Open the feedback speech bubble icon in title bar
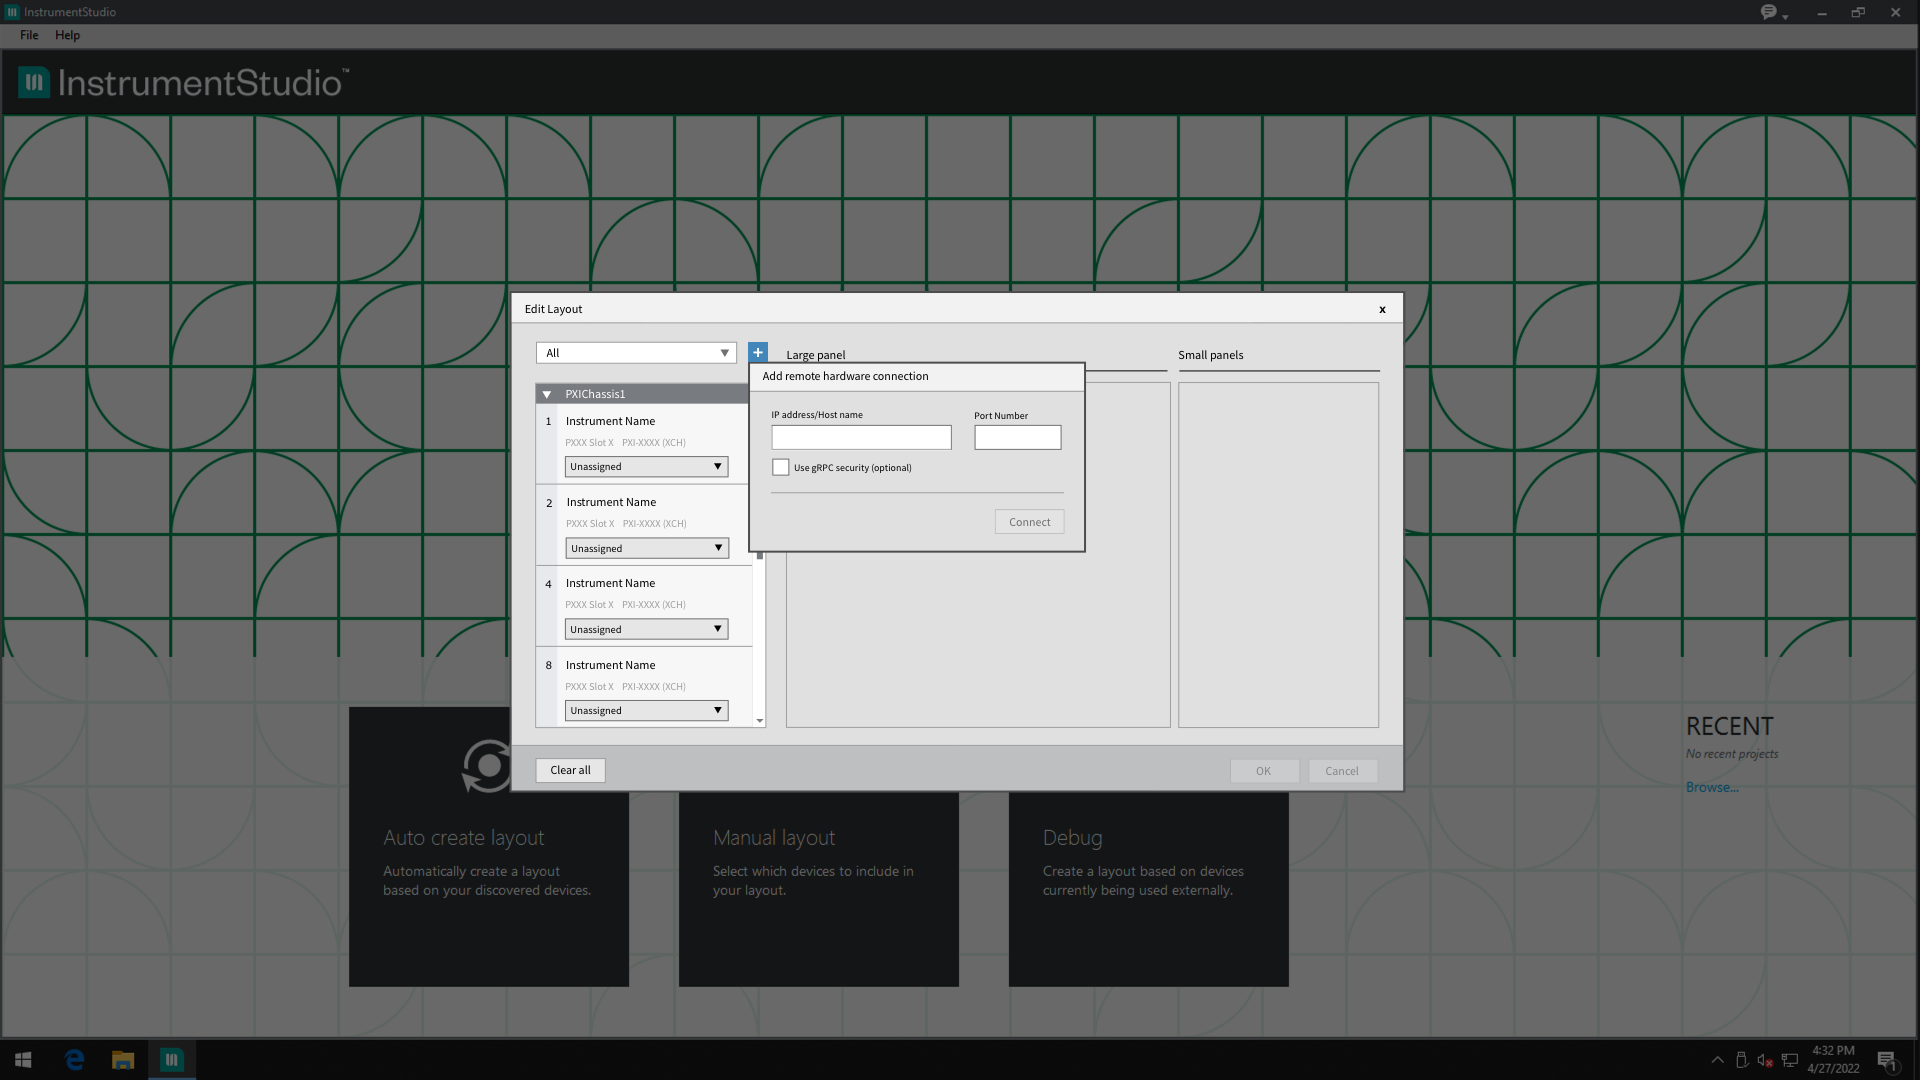 [x=1768, y=12]
